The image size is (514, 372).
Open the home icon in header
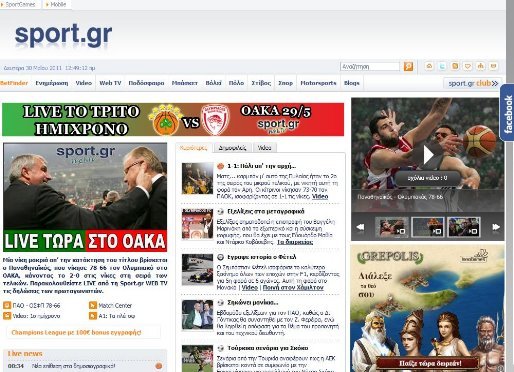(x=429, y=66)
